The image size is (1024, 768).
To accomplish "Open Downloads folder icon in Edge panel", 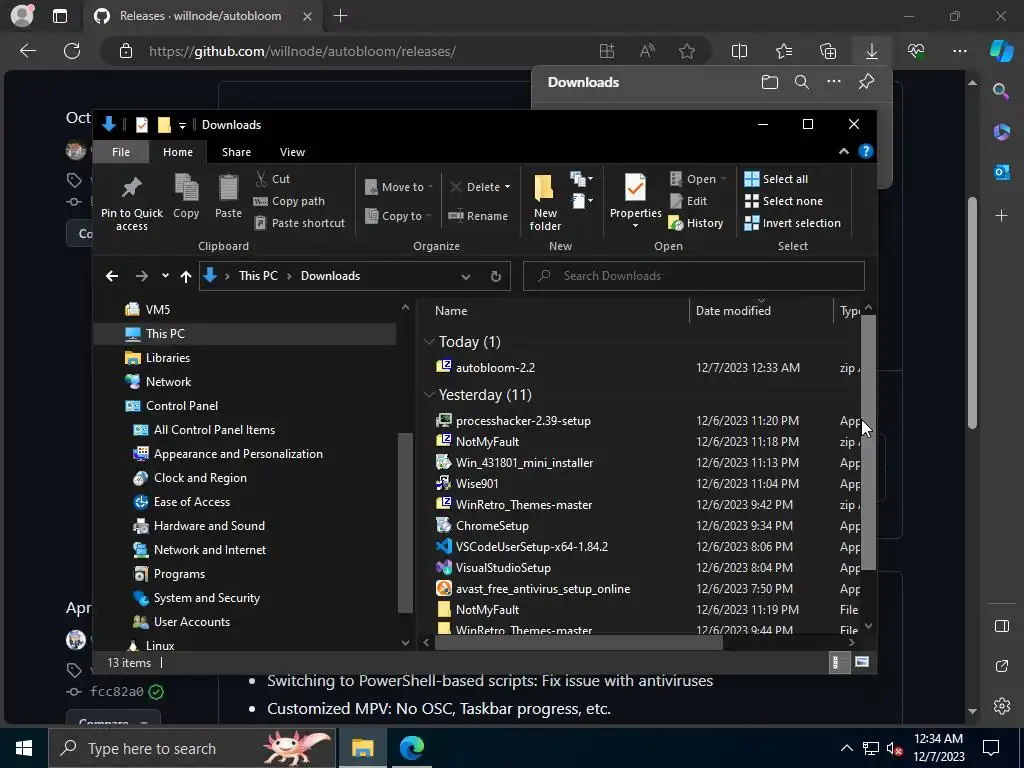I will [770, 82].
